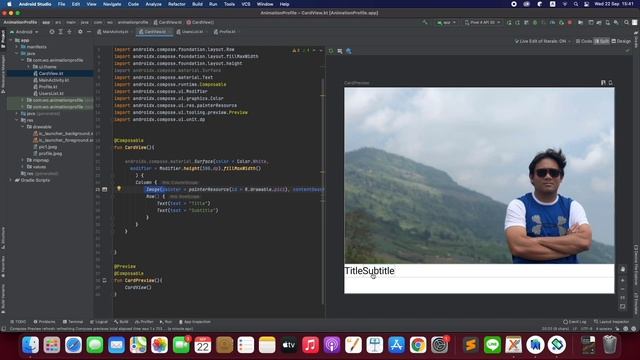
Task: Open the Profiler tool window
Action: pos(144,322)
